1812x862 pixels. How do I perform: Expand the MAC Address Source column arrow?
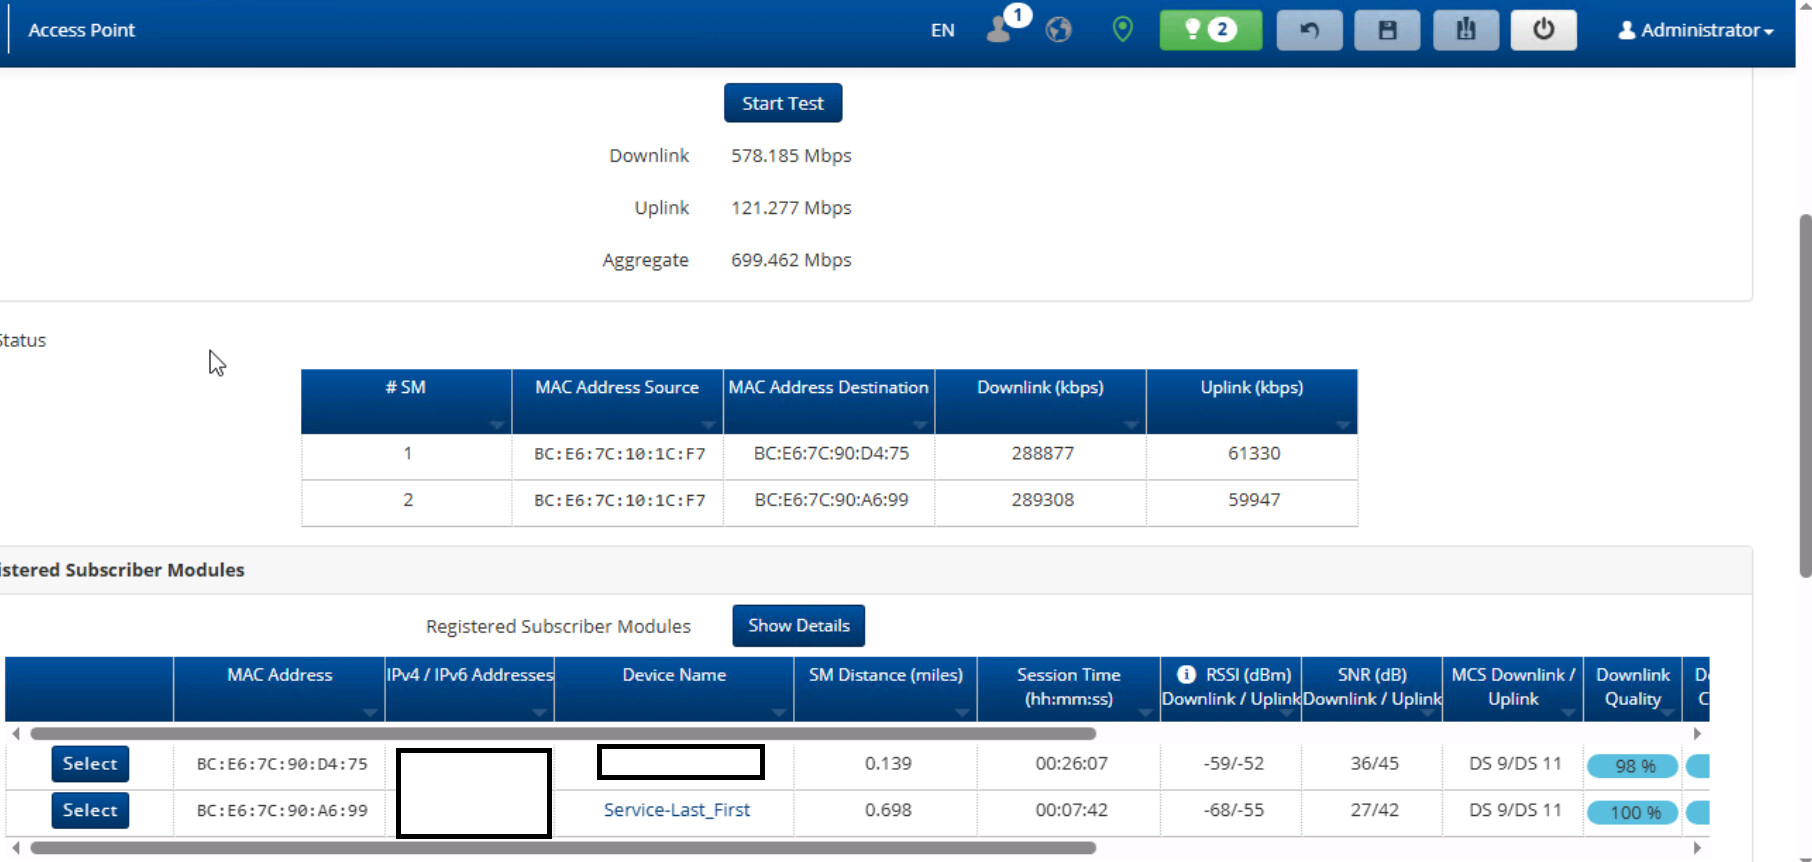(707, 425)
